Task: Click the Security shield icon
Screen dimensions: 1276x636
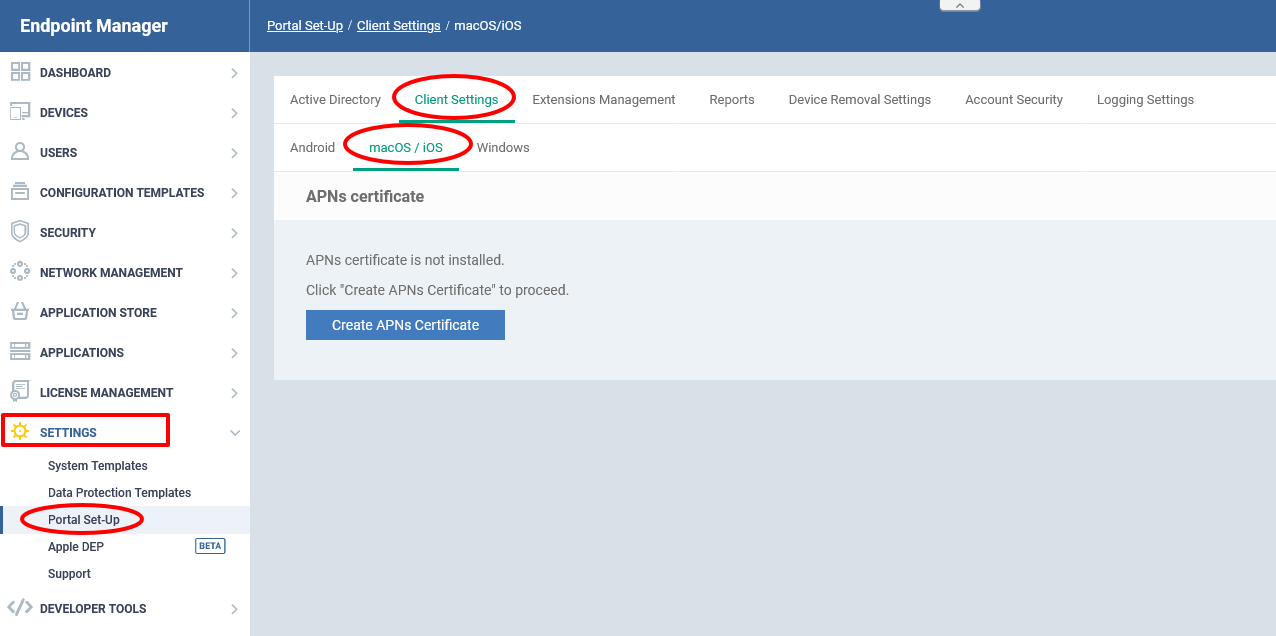Action: point(20,232)
